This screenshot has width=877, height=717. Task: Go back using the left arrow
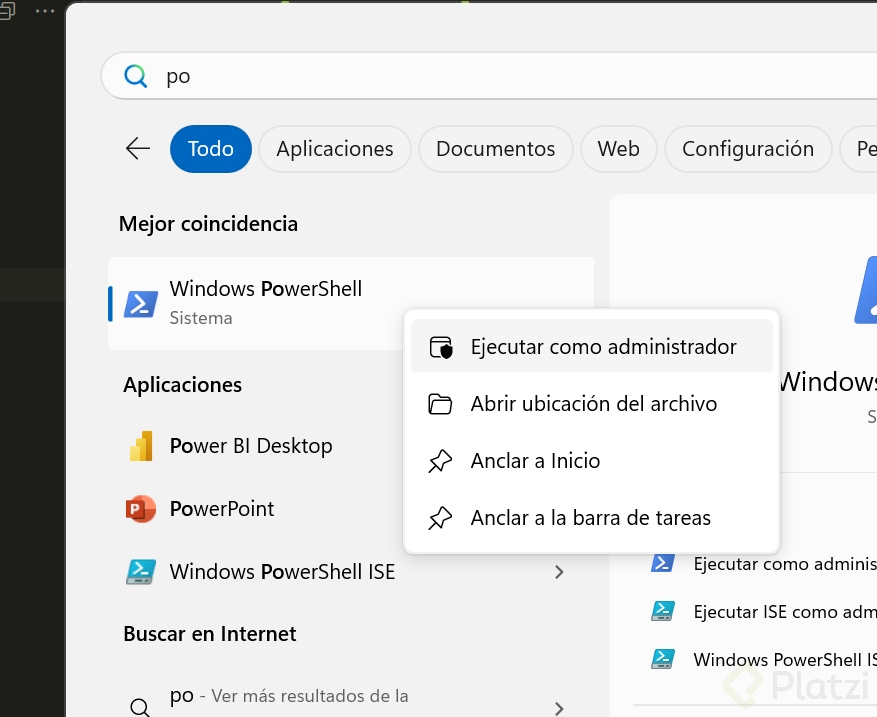tap(138, 149)
